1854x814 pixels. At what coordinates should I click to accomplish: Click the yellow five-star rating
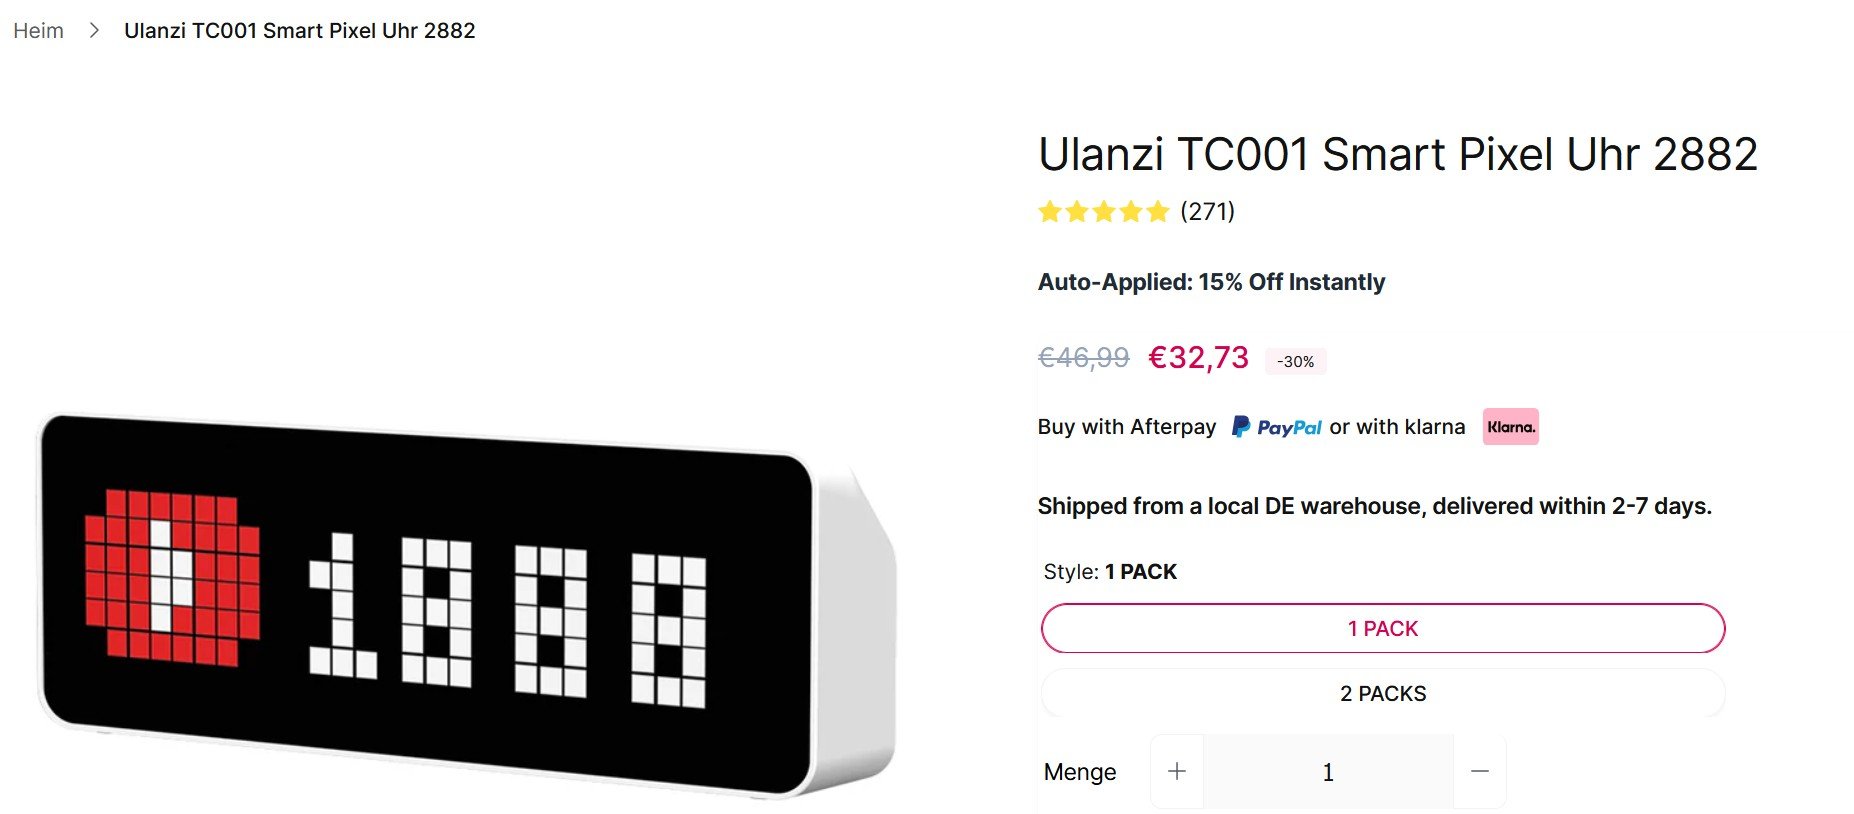tap(1103, 212)
